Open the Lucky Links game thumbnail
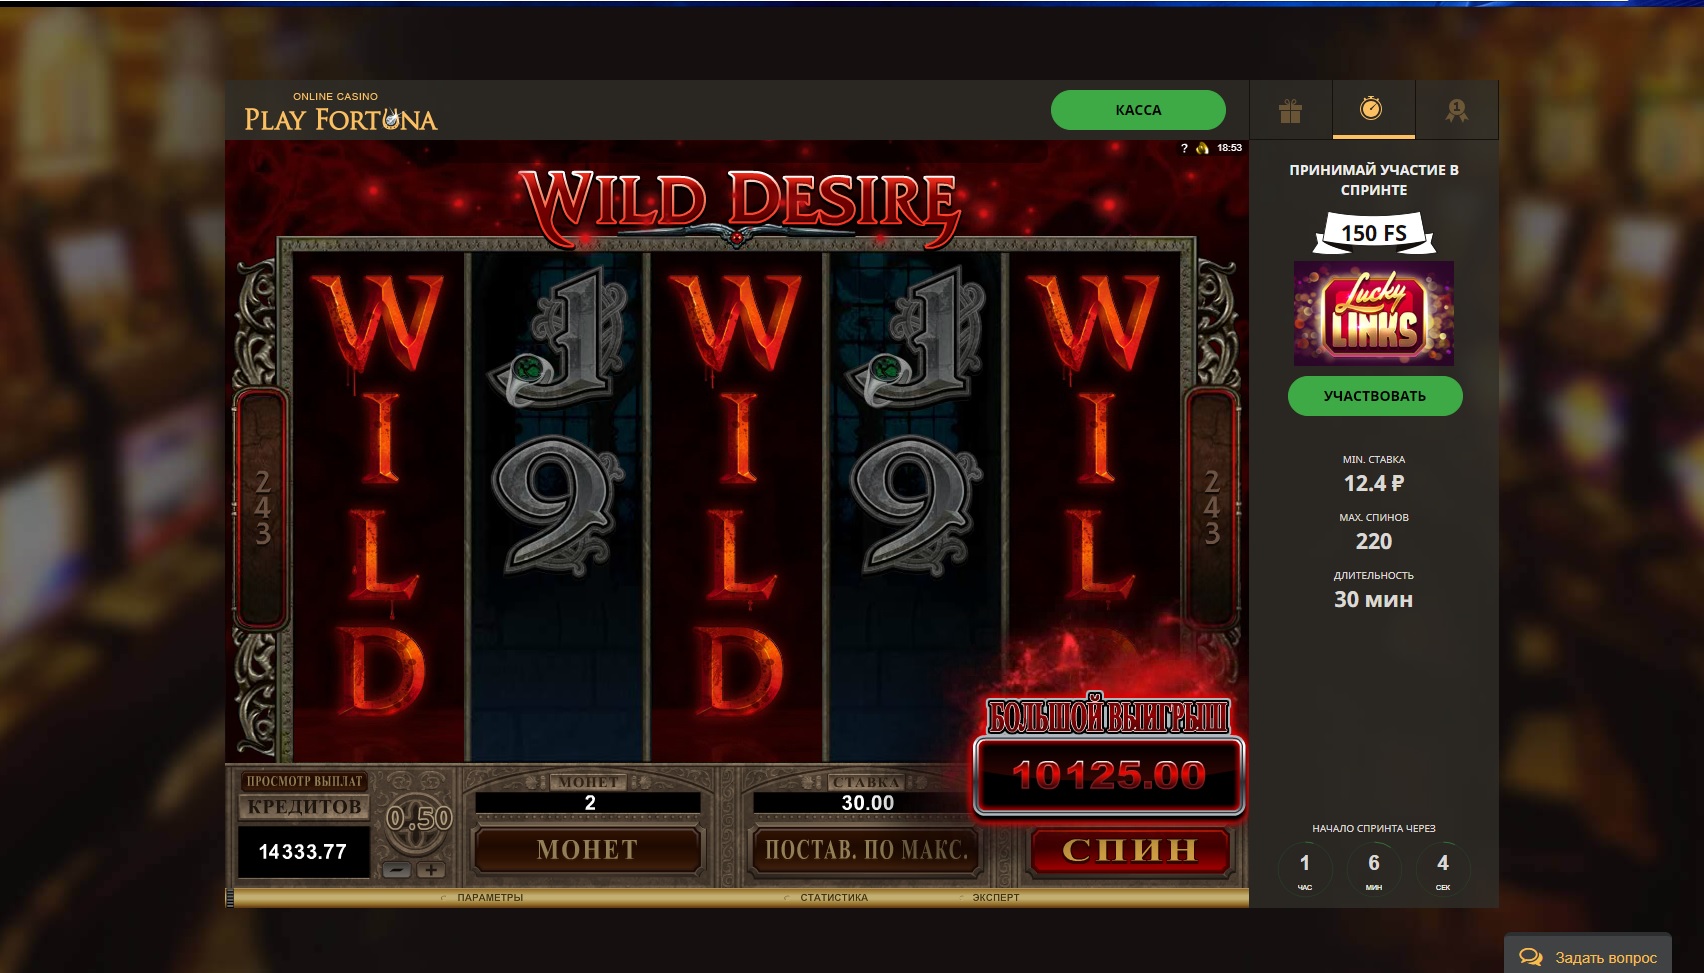The width and height of the screenshot is (1704, 973). click(x=1374, y=313)
